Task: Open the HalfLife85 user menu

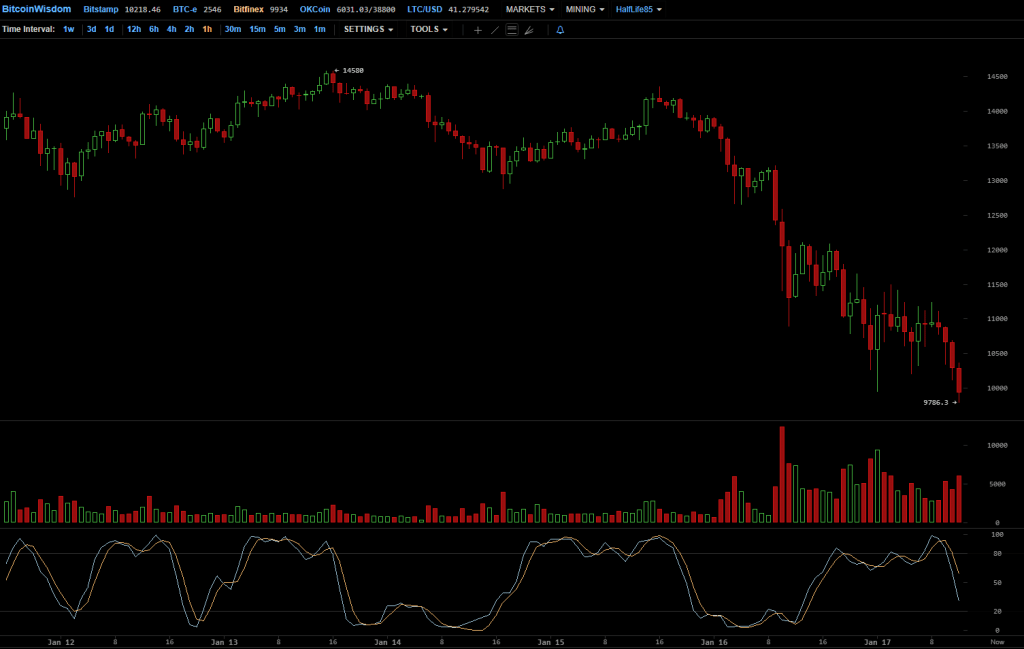Action: point(639,9)
